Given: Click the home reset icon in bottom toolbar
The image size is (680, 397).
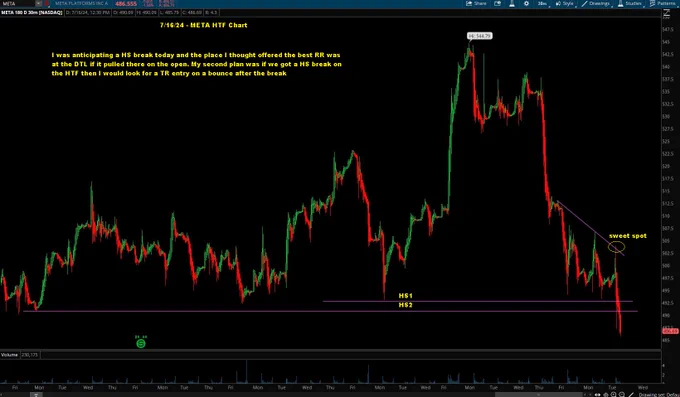Looking at the screenshot, I should pos(606,394).
